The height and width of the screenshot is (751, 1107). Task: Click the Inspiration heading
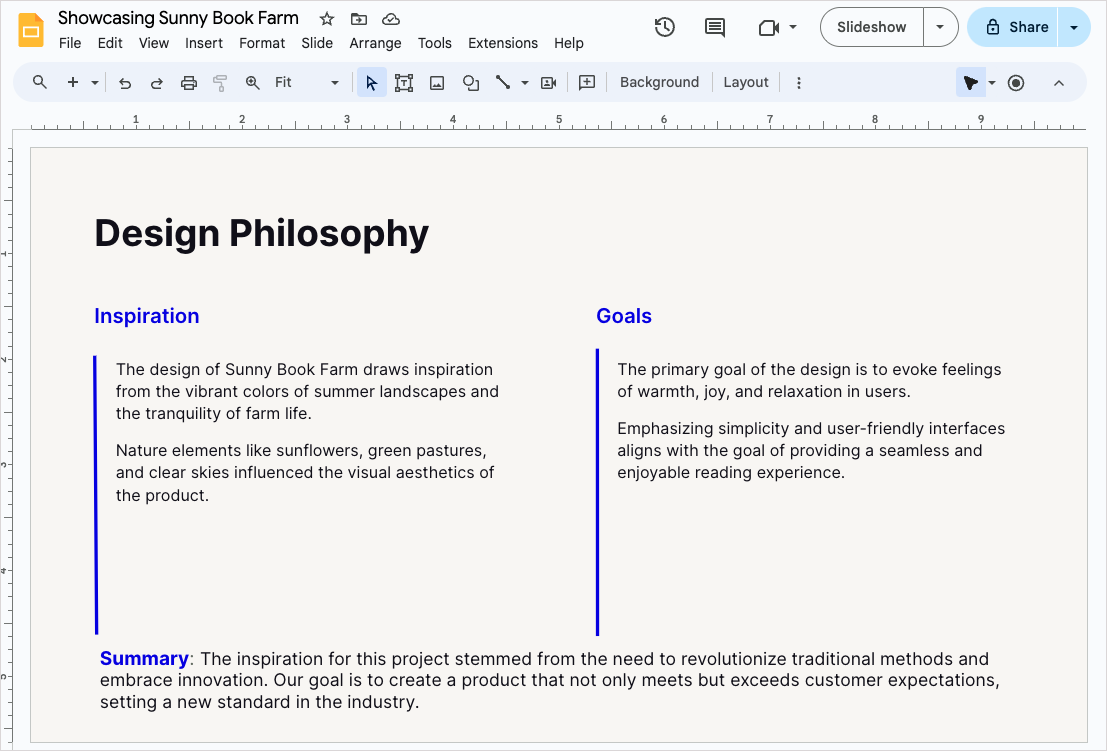tap(147, 316)
